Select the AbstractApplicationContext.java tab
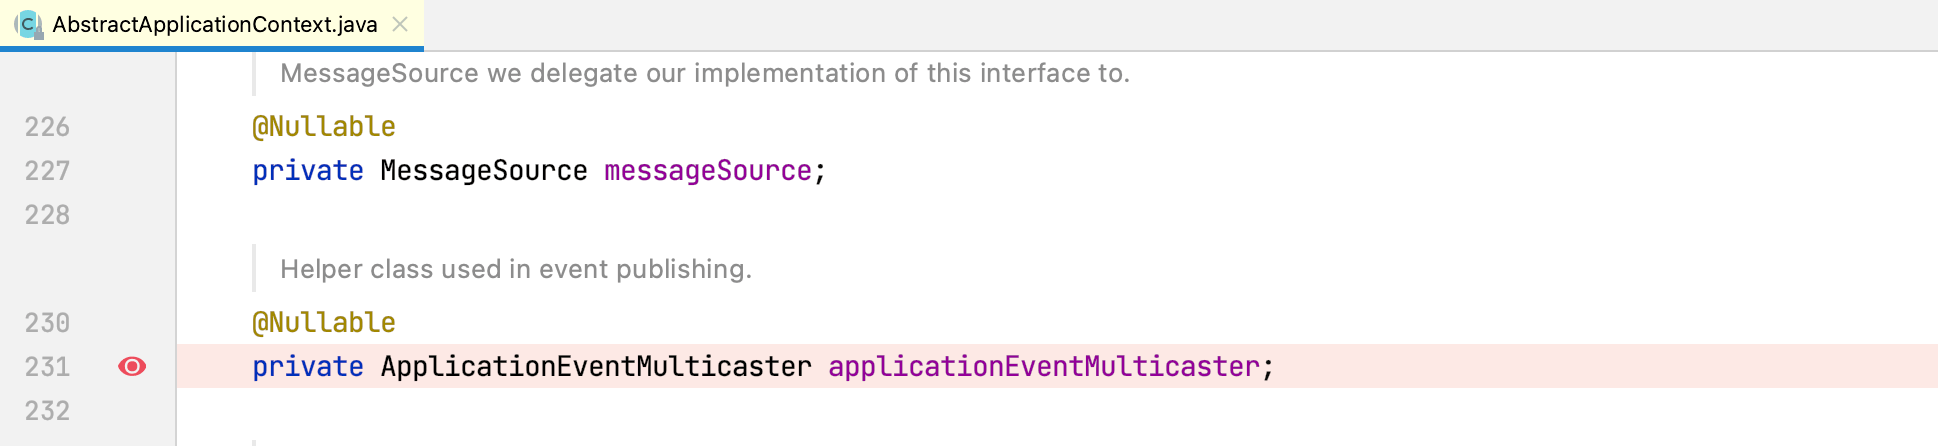 click(x=212, y=24)
